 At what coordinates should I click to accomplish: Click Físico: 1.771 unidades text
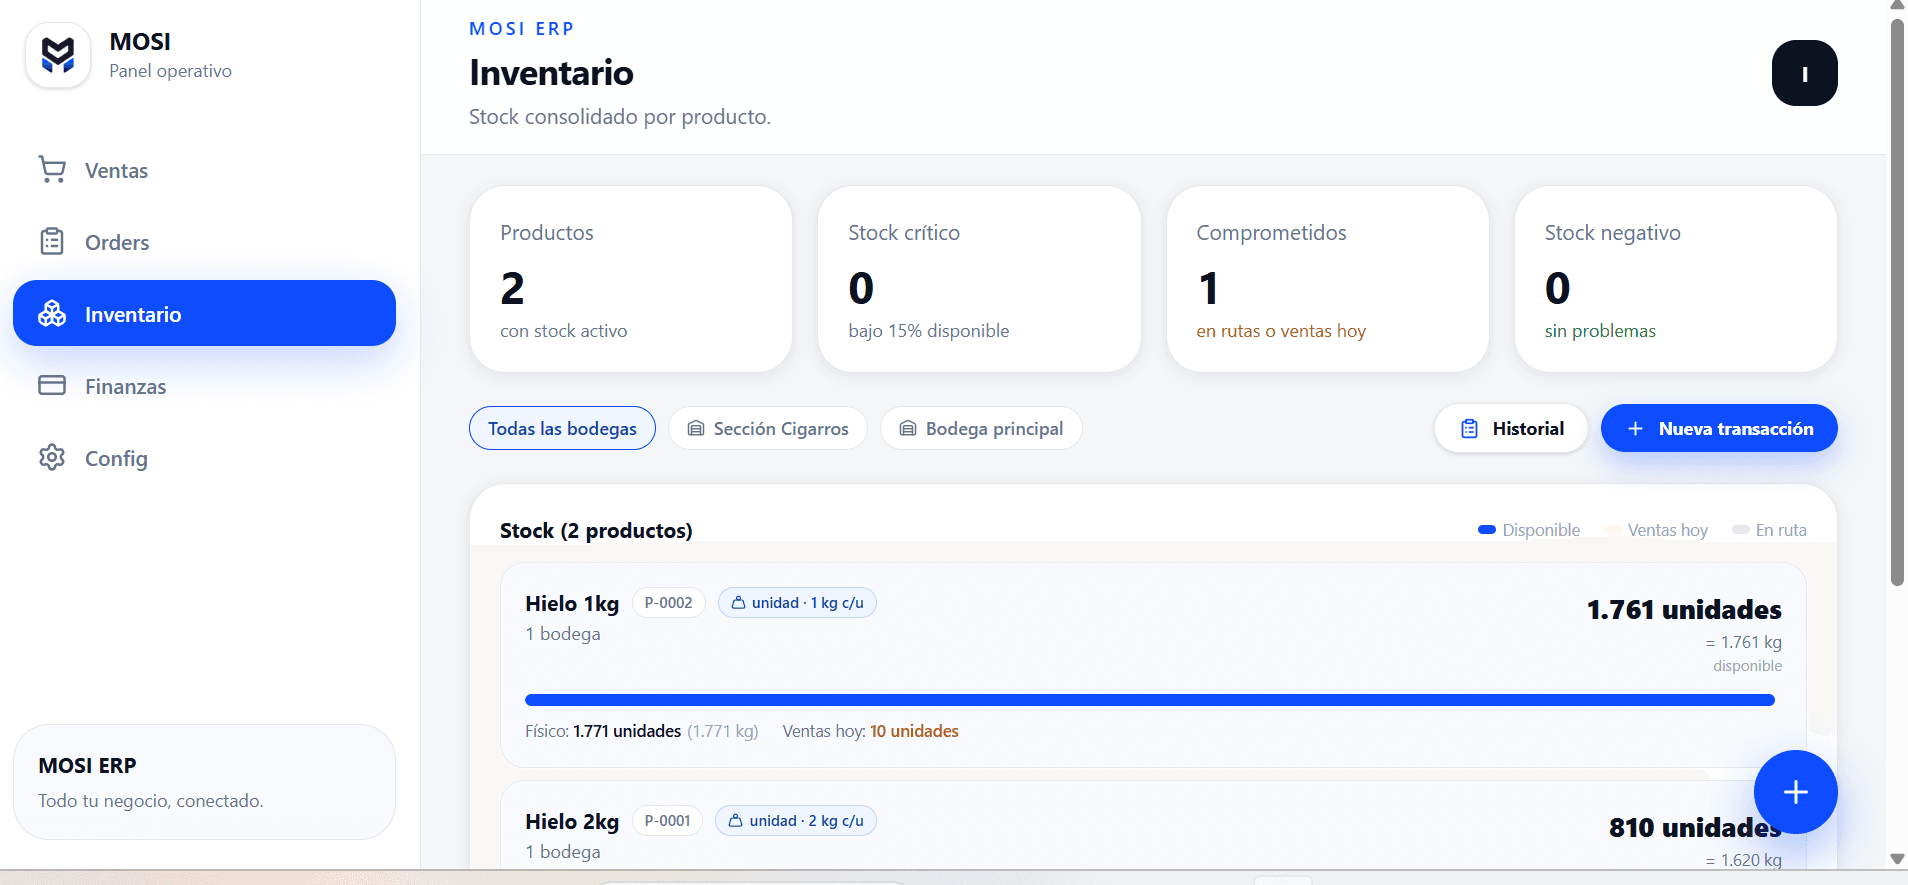[x=603, y=731]
